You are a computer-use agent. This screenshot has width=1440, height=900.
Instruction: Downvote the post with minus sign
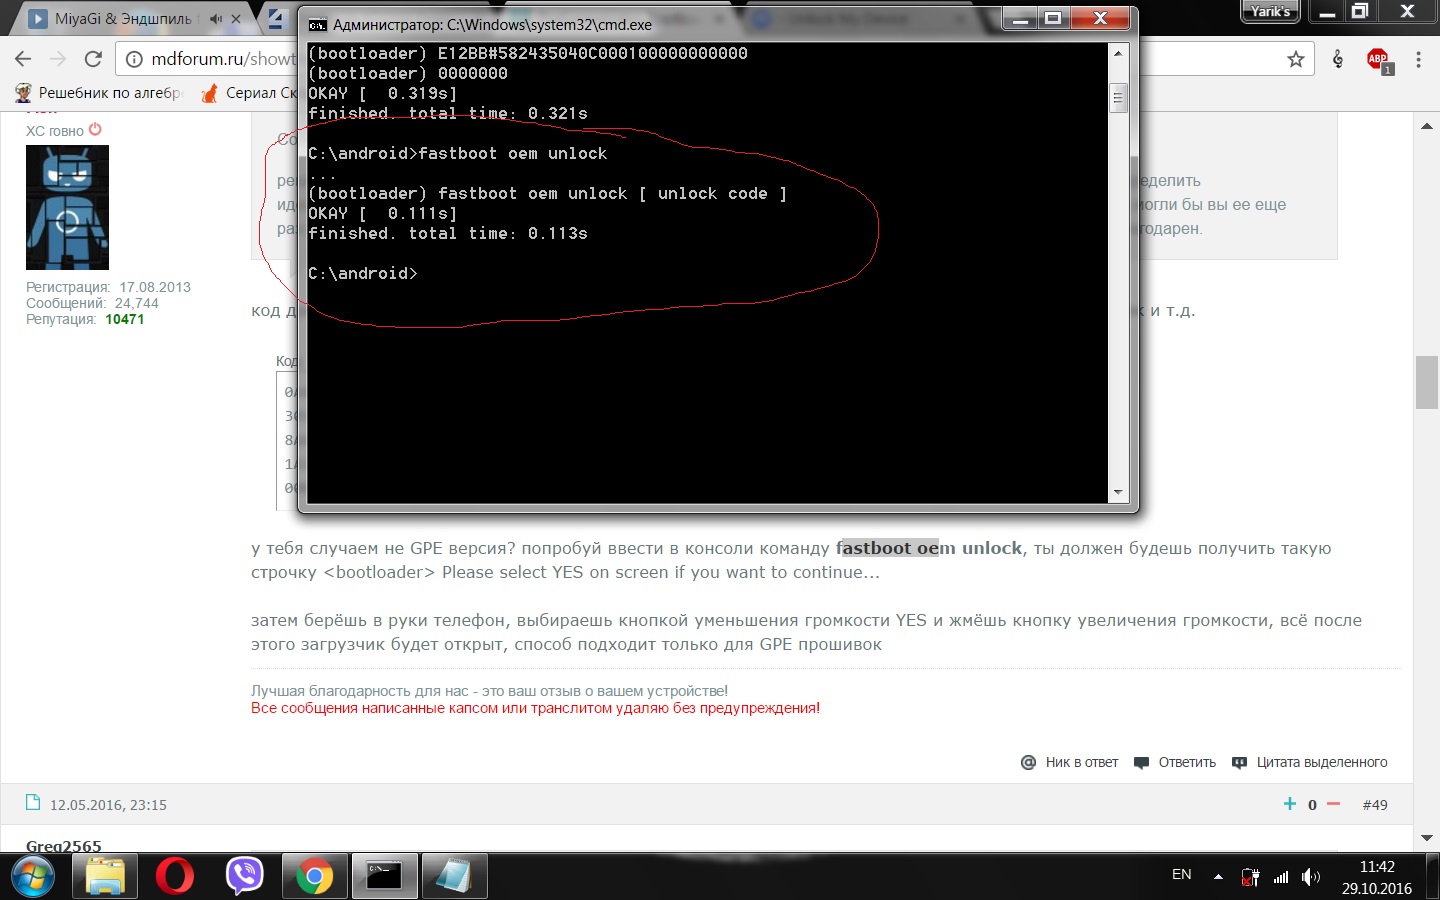[x=1333, y=804]
